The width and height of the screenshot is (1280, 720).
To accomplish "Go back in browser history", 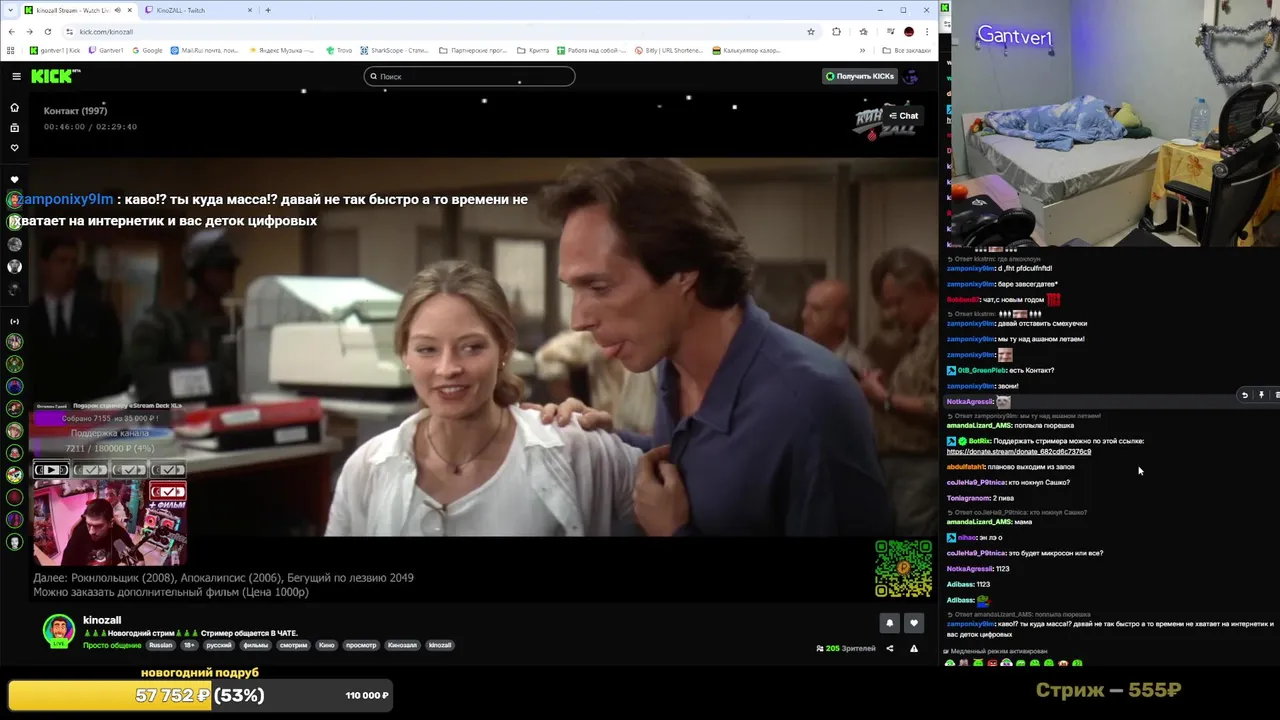I will click(x=11, y=31).
